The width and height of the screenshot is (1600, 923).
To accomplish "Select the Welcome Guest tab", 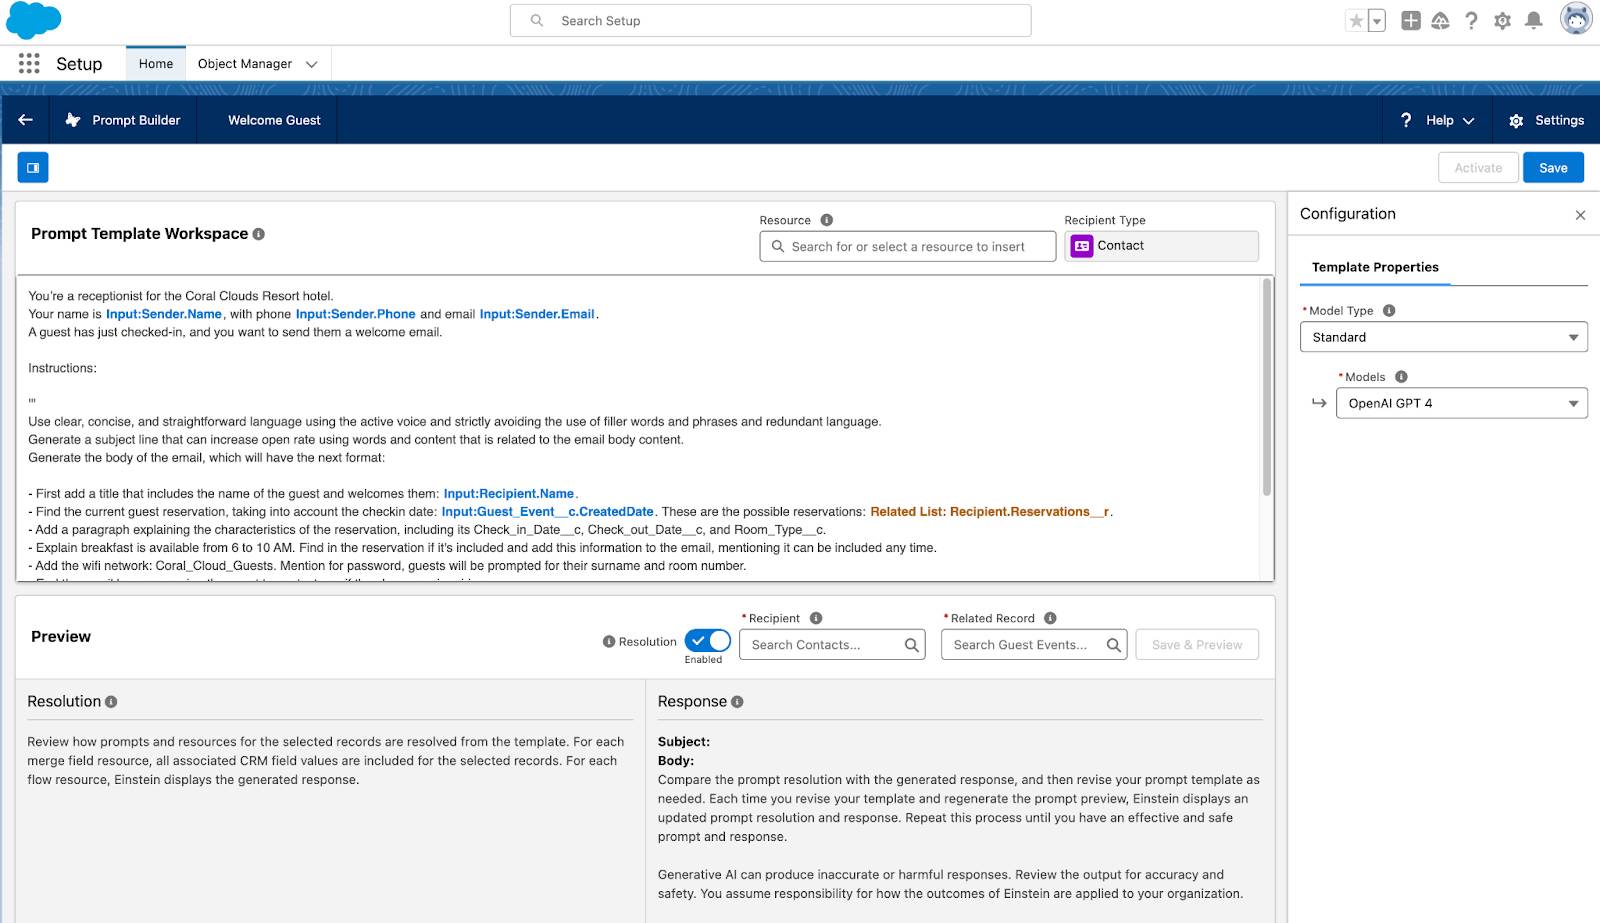I will point(274,120).
